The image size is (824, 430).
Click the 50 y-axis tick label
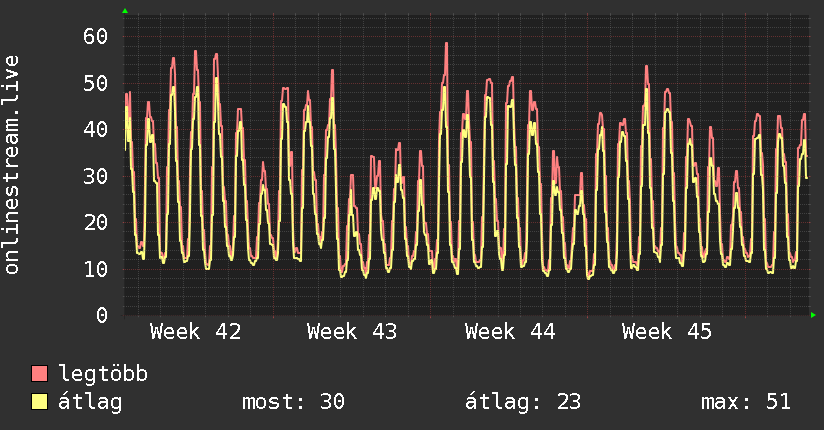pos(96,83)
